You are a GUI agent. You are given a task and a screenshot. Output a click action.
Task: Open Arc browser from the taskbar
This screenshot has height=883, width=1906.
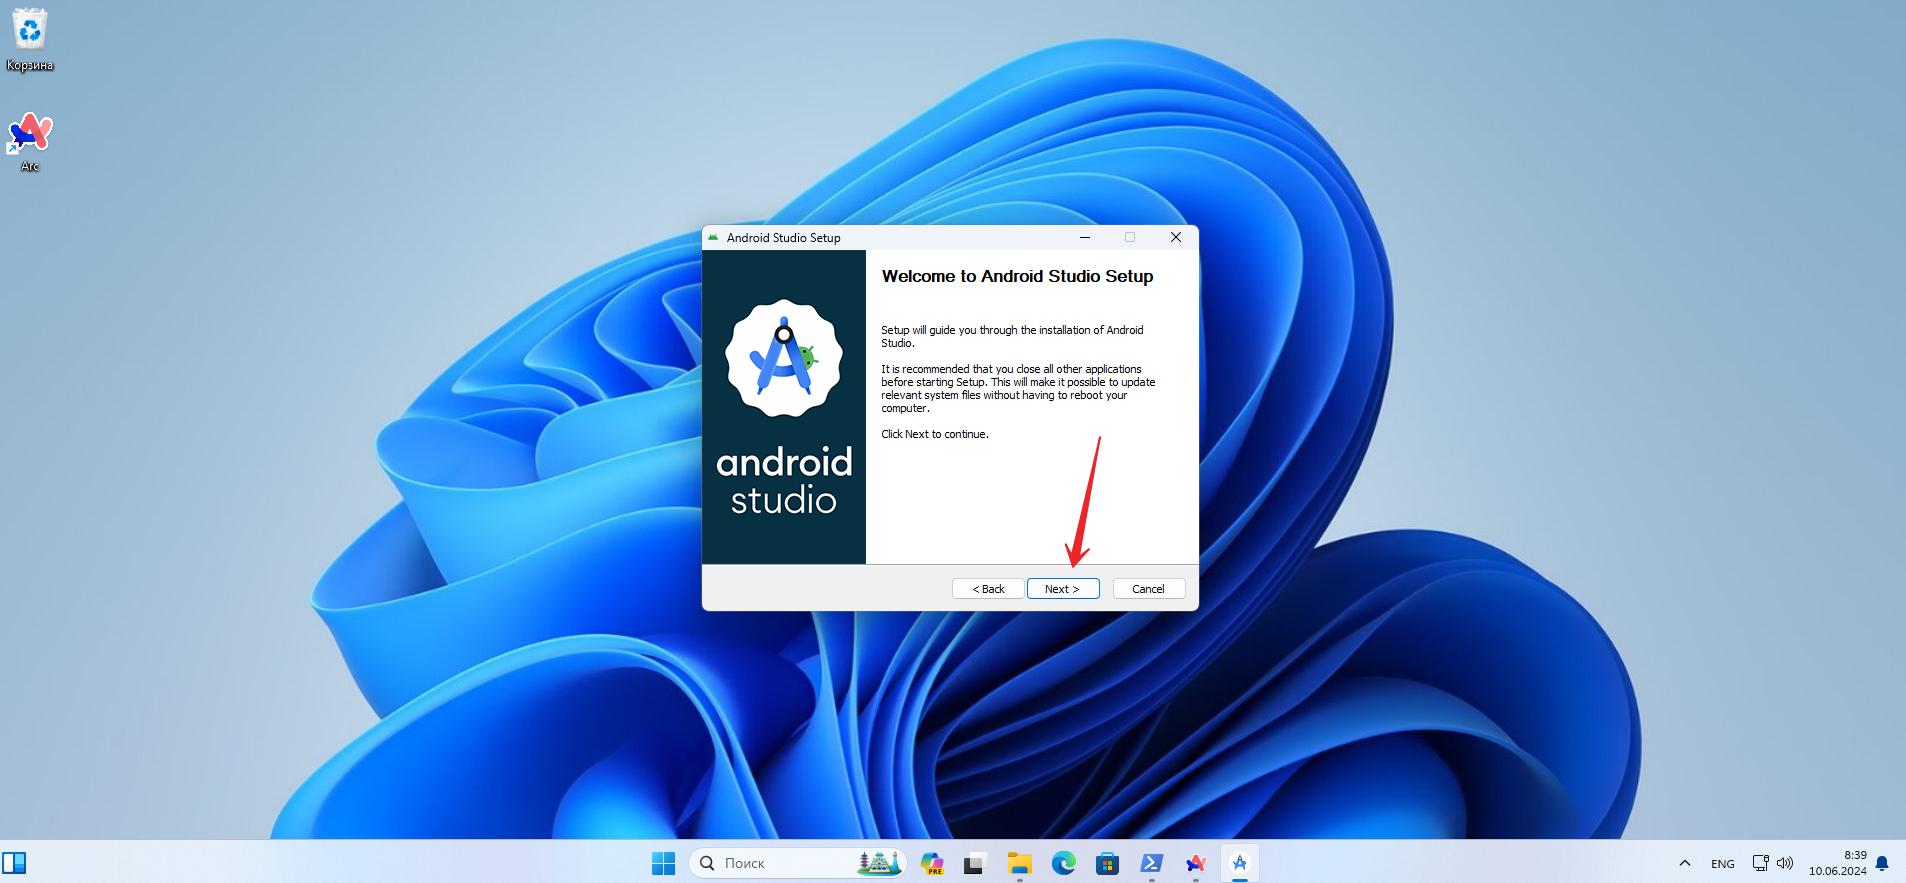click(1195, 863)
